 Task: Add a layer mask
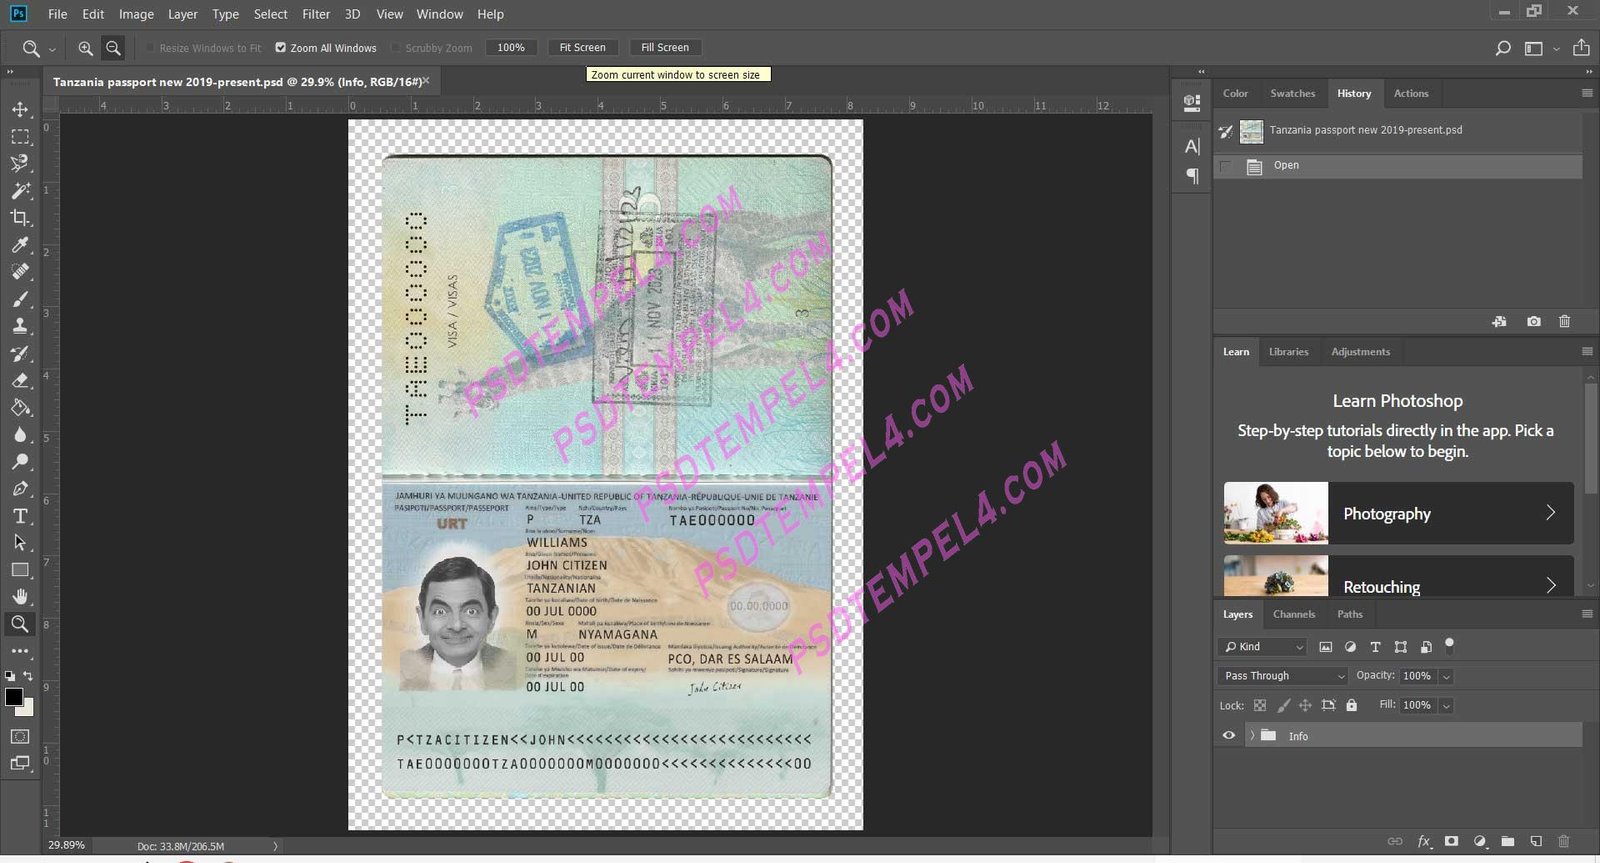[1451, 842]
